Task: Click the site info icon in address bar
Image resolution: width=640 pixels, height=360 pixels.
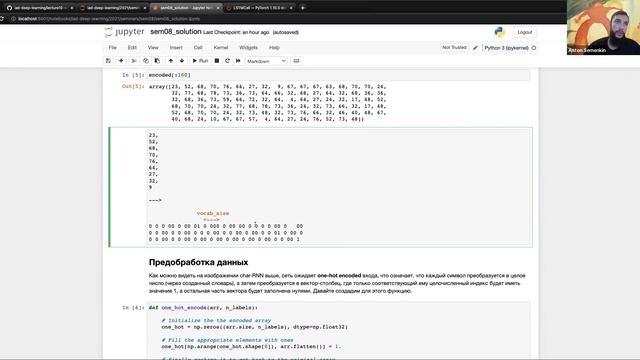Action: 13,19
